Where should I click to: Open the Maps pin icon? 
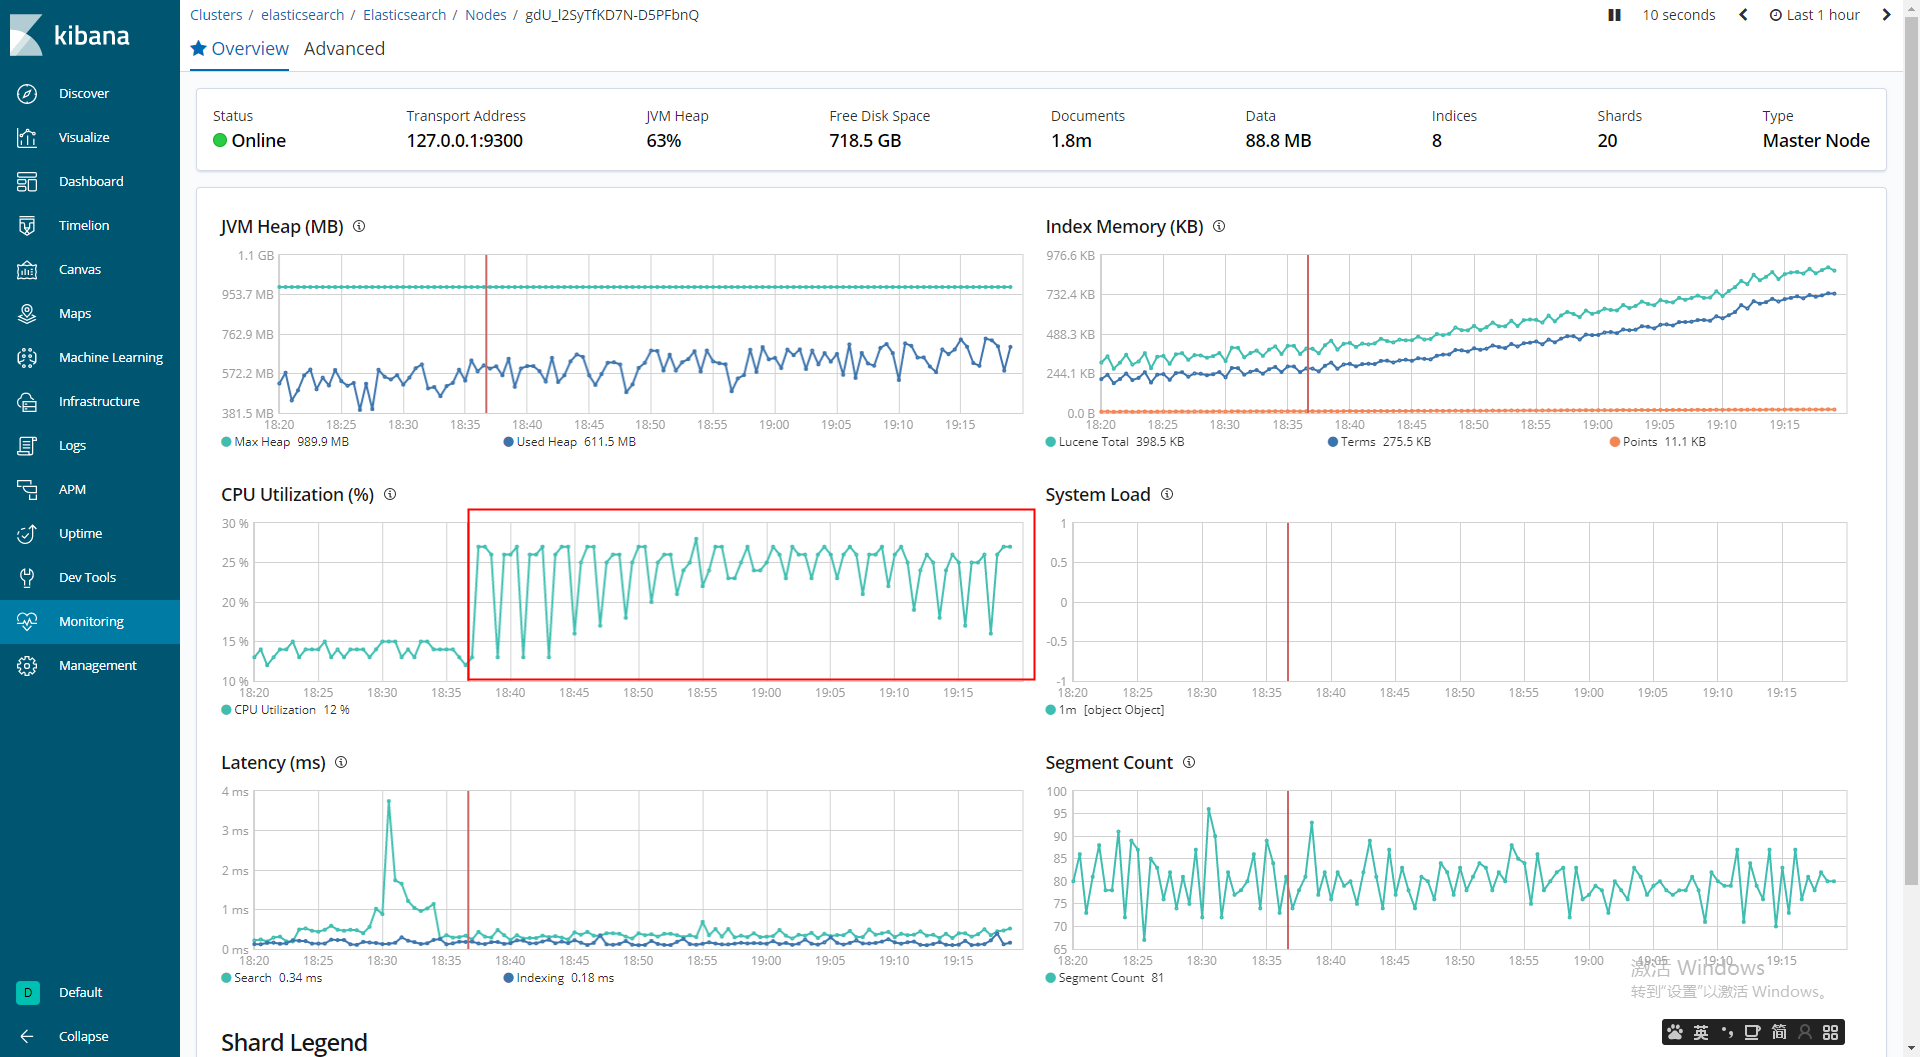coord(27,313)
